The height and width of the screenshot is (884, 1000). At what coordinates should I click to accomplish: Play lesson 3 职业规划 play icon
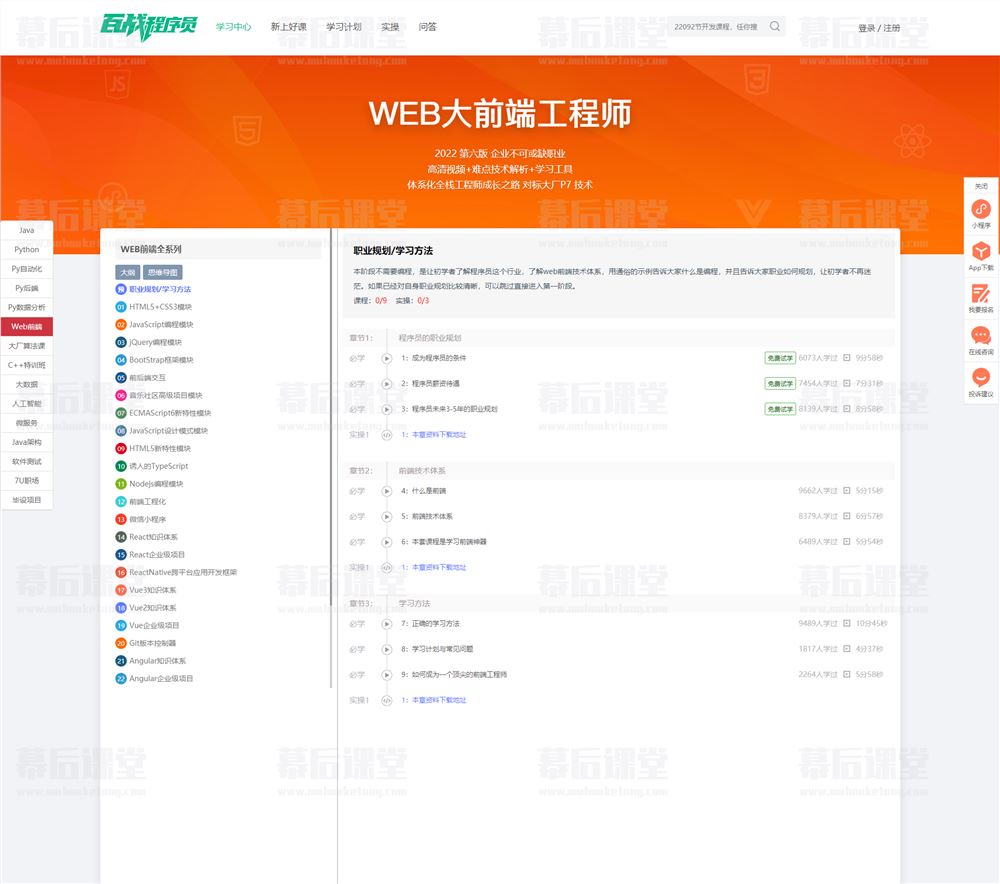pos(386,409)
